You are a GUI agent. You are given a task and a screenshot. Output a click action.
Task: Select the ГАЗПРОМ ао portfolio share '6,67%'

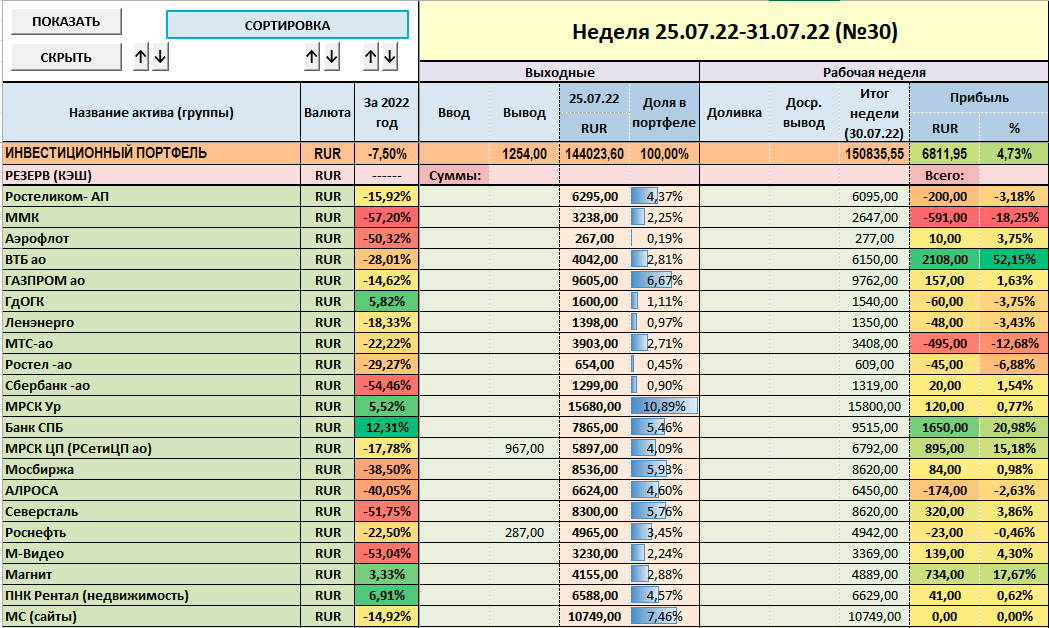[664, 280]
